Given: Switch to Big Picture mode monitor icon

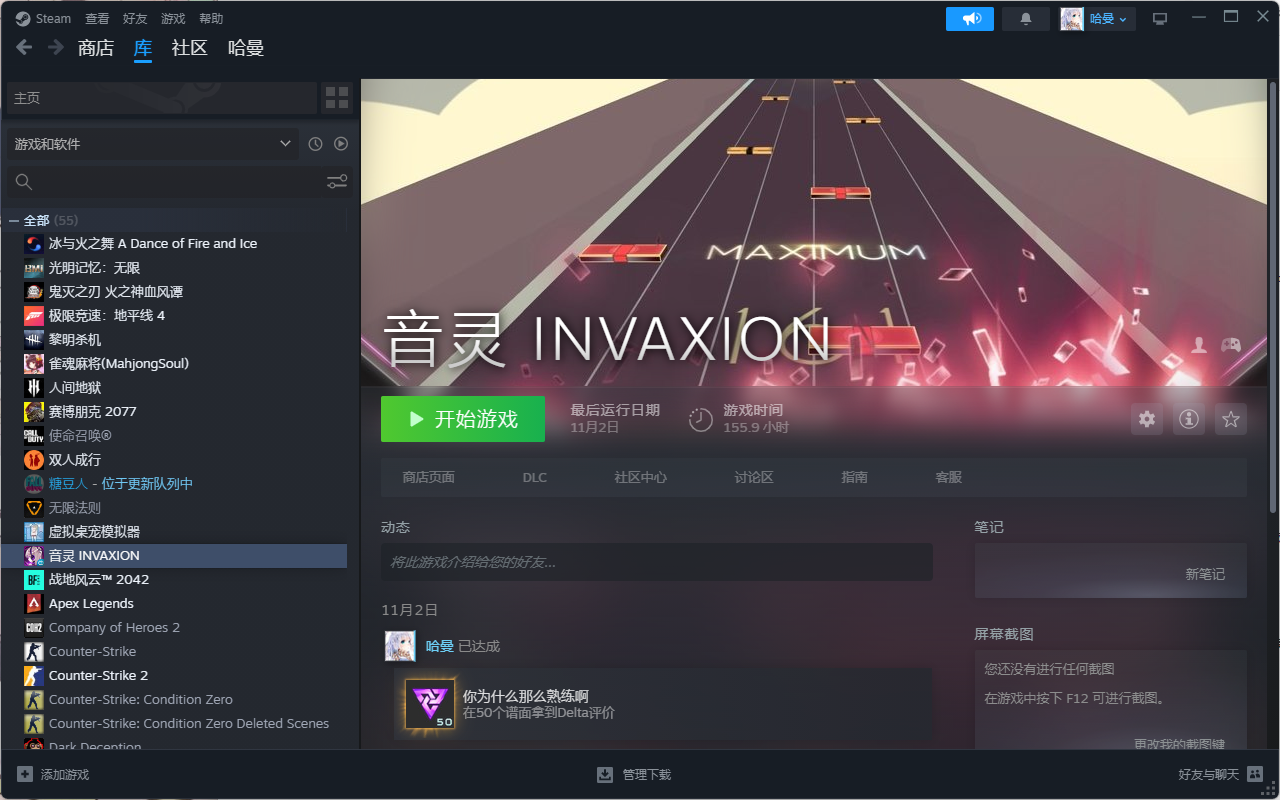Looking at the screenshot, I should 1160,19.
